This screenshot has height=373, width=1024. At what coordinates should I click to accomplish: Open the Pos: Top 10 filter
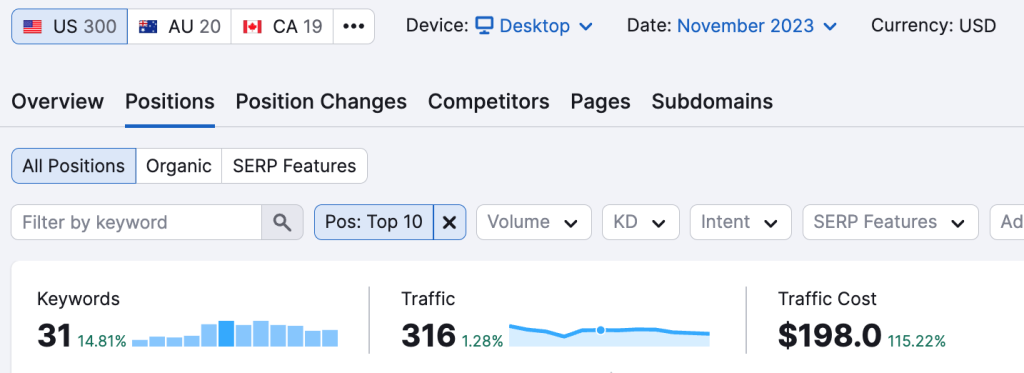click(374, 222)
